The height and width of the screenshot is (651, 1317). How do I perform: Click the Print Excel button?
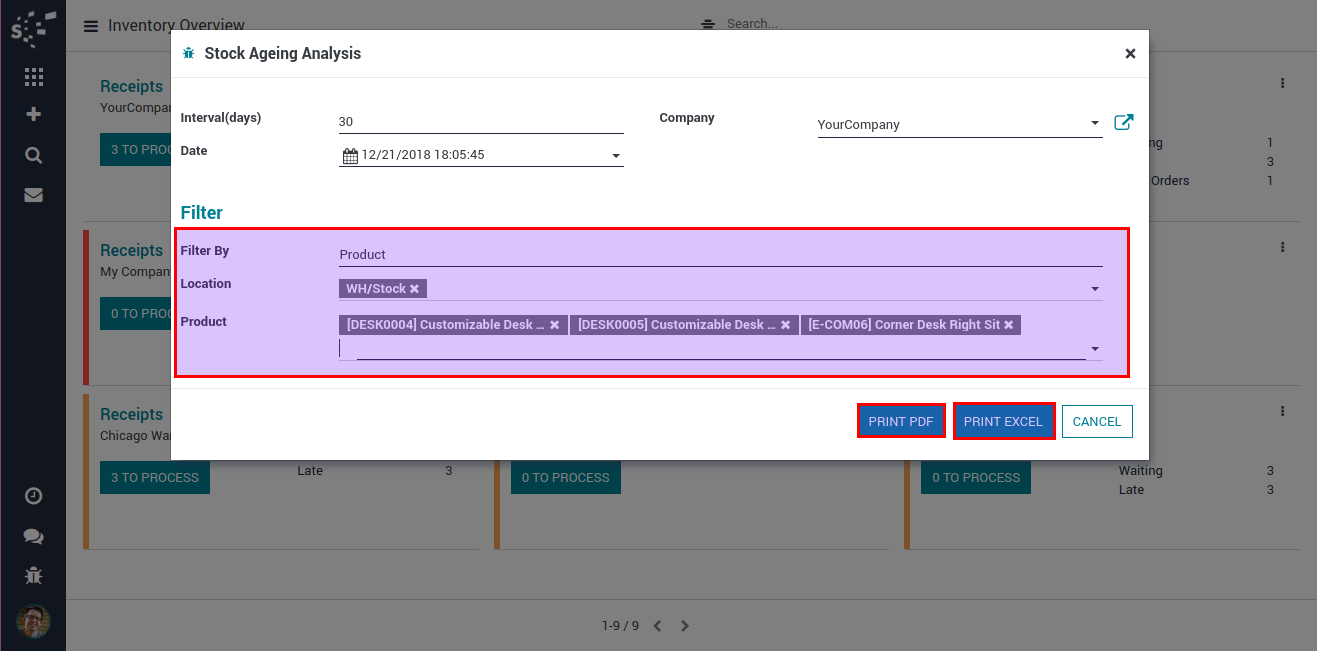(1003, 421)
